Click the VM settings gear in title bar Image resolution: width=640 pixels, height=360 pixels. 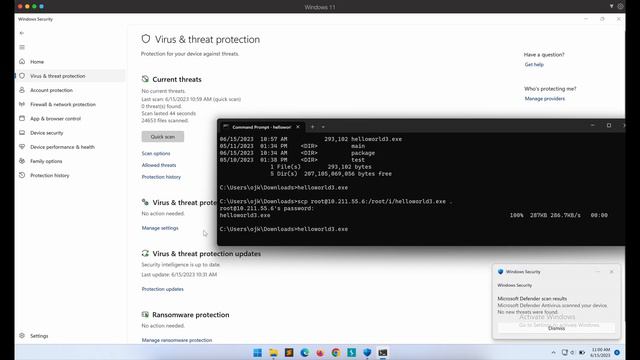[x=620, y=6]
